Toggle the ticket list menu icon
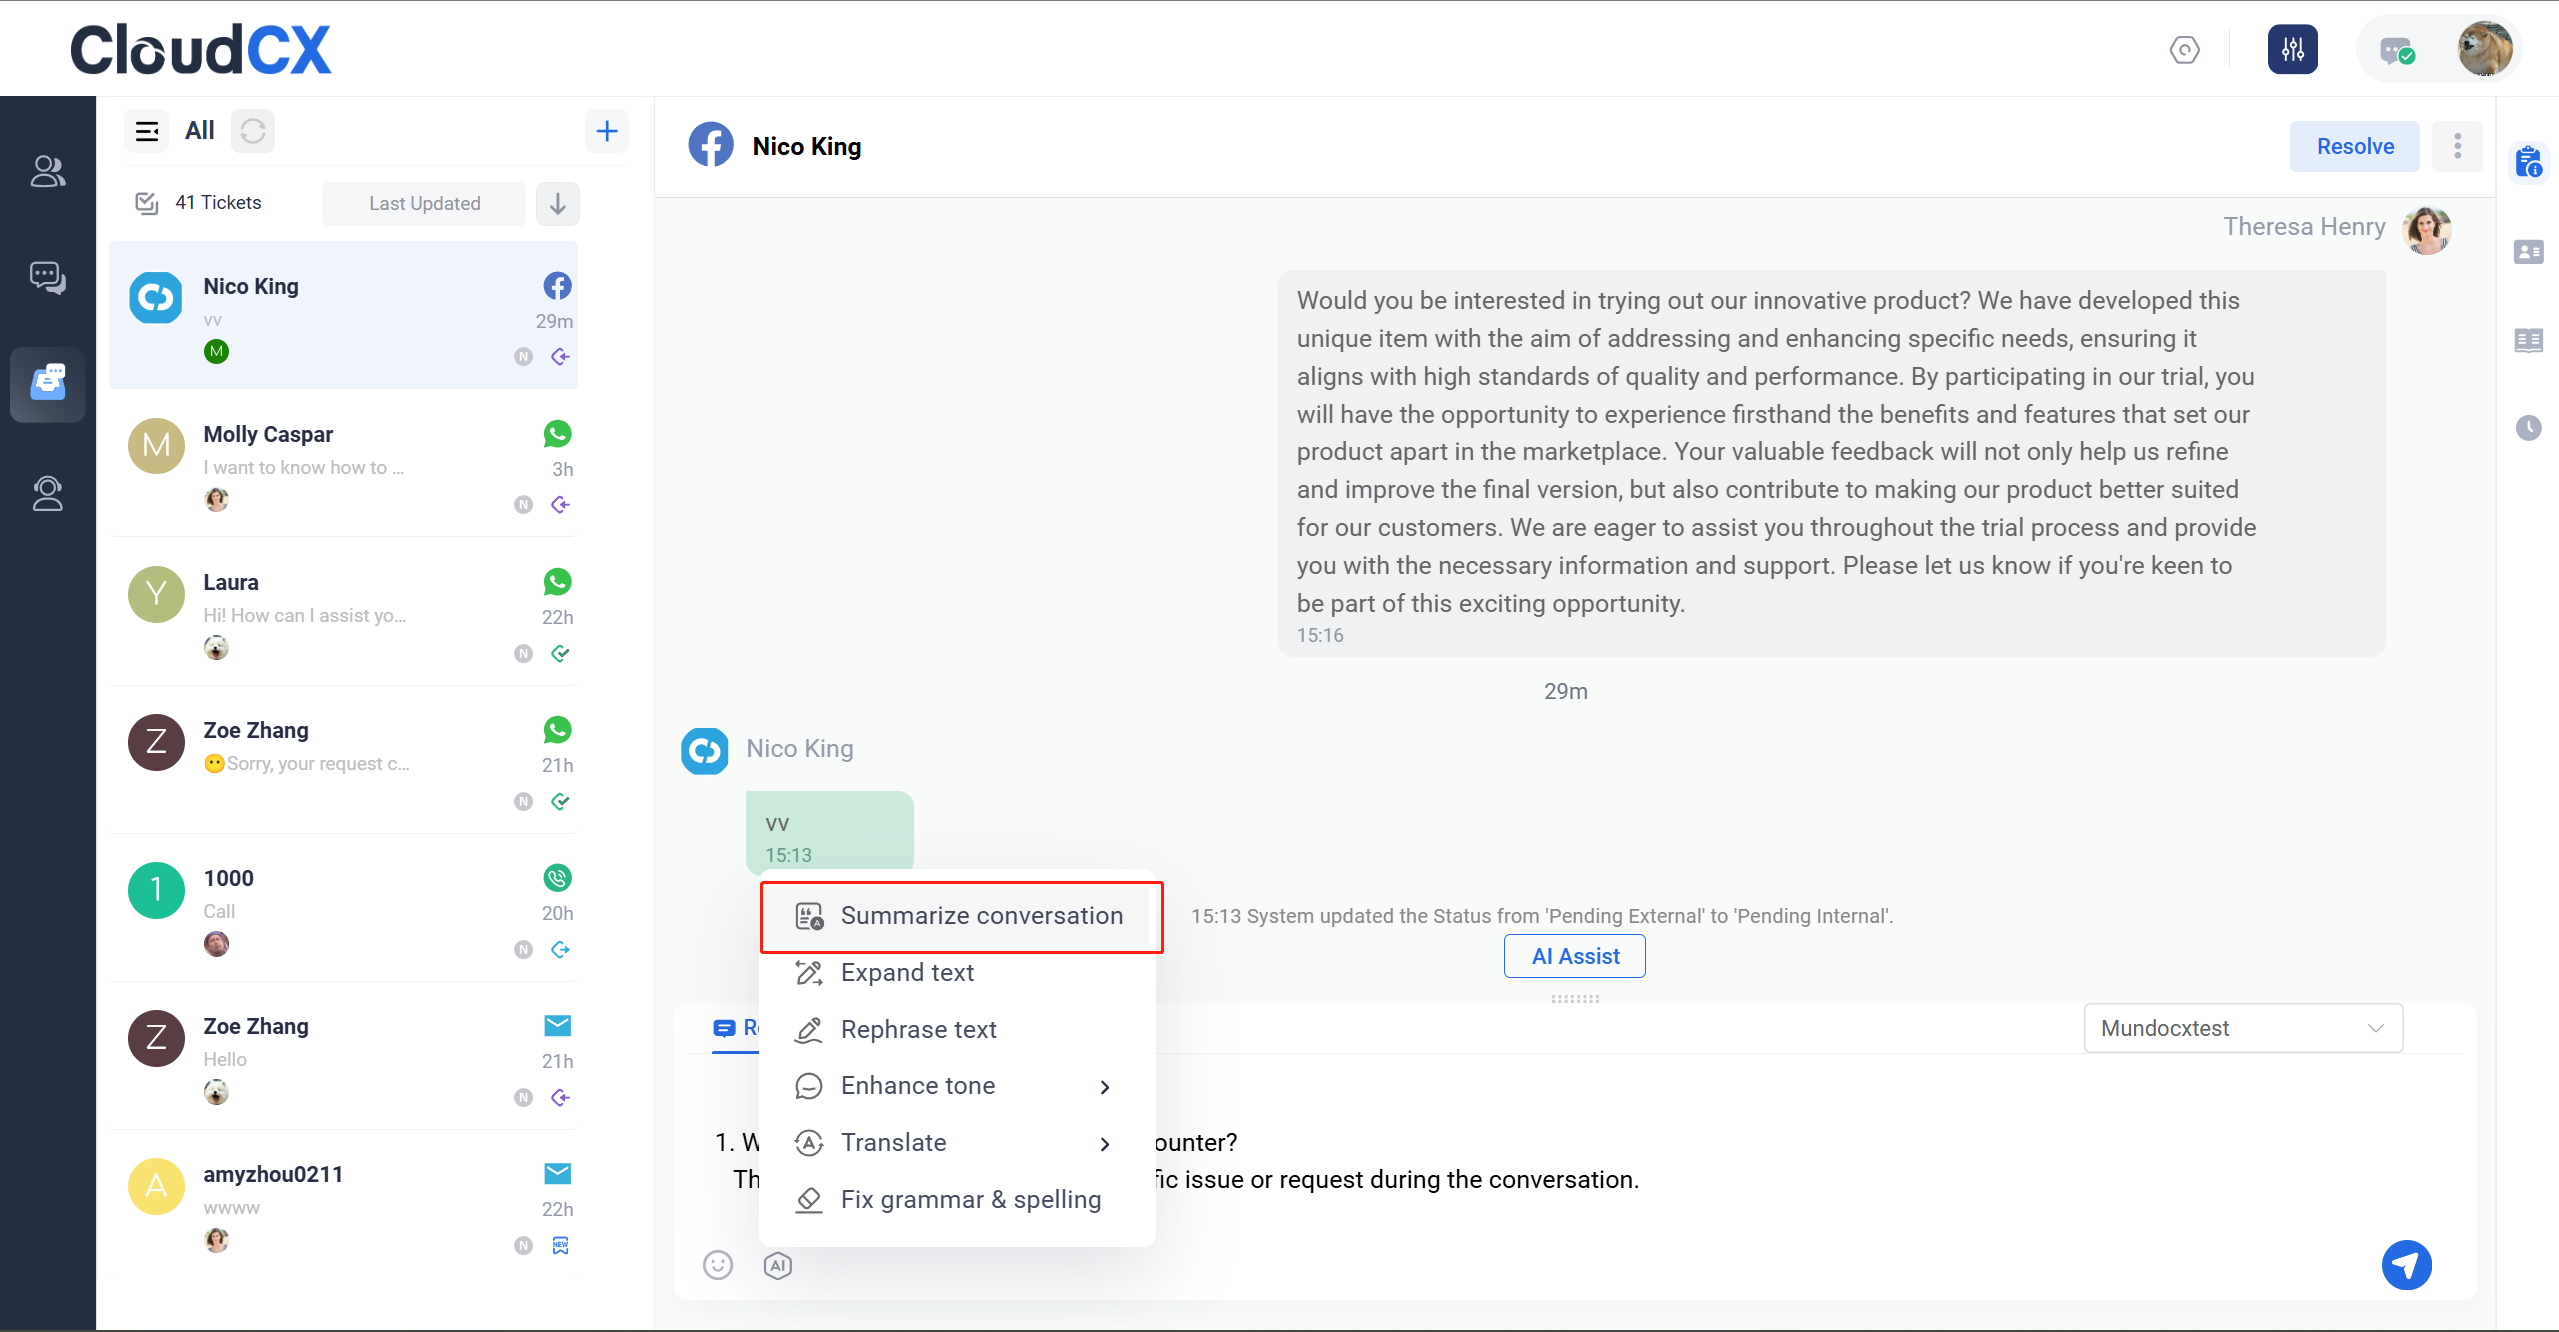The width and height of the screenshot is (2559, 1332). pos(147,131)
